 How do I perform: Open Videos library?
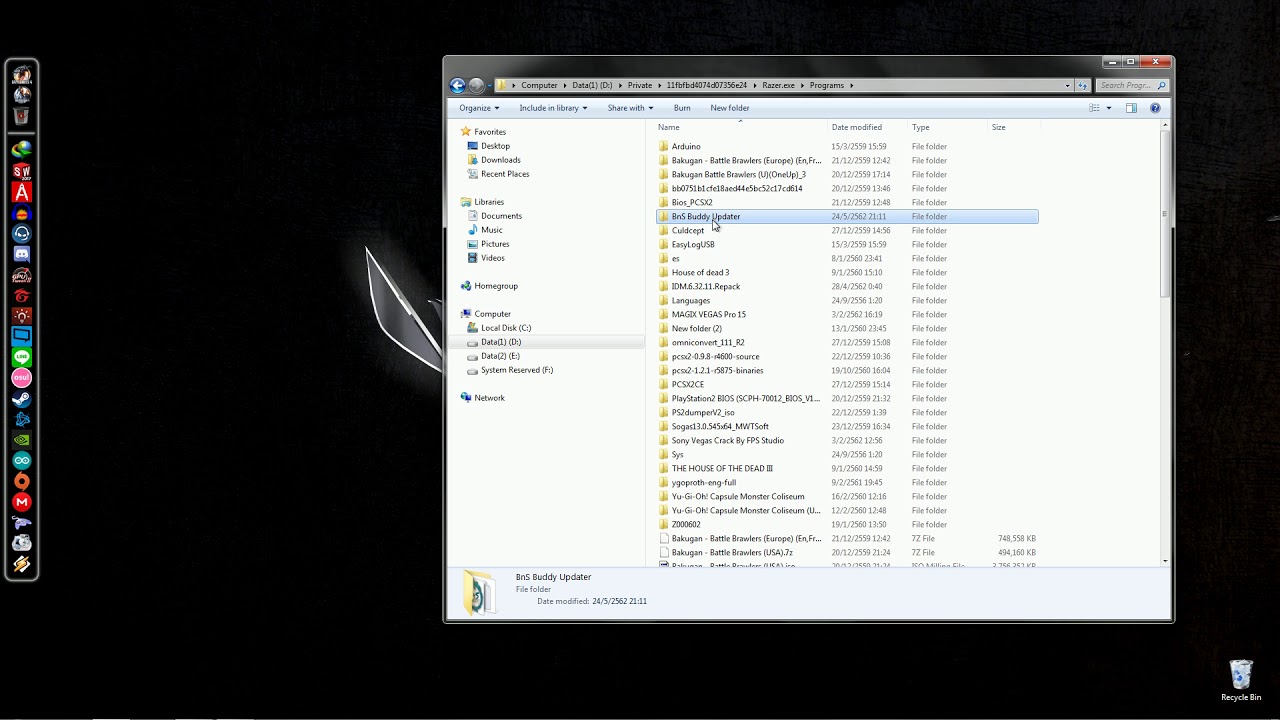point(492,258)
